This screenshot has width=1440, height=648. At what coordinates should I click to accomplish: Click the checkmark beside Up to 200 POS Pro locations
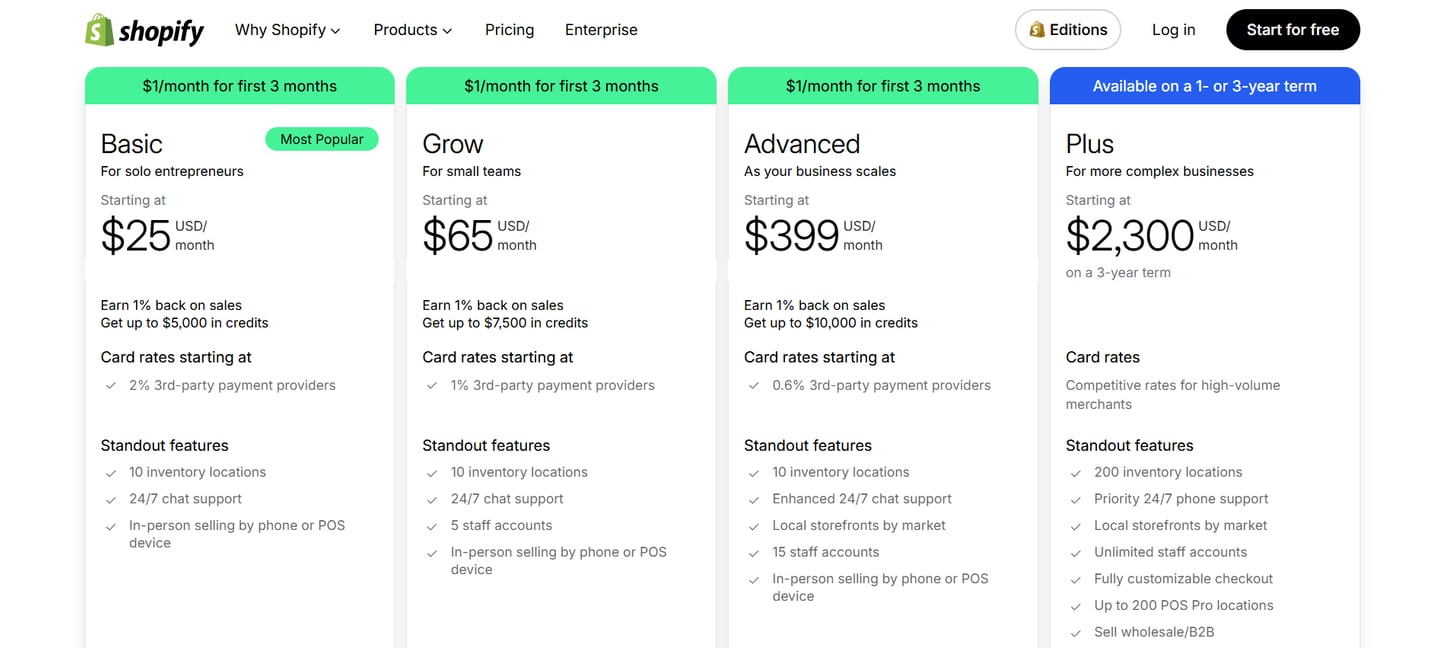coord(1075,605)
